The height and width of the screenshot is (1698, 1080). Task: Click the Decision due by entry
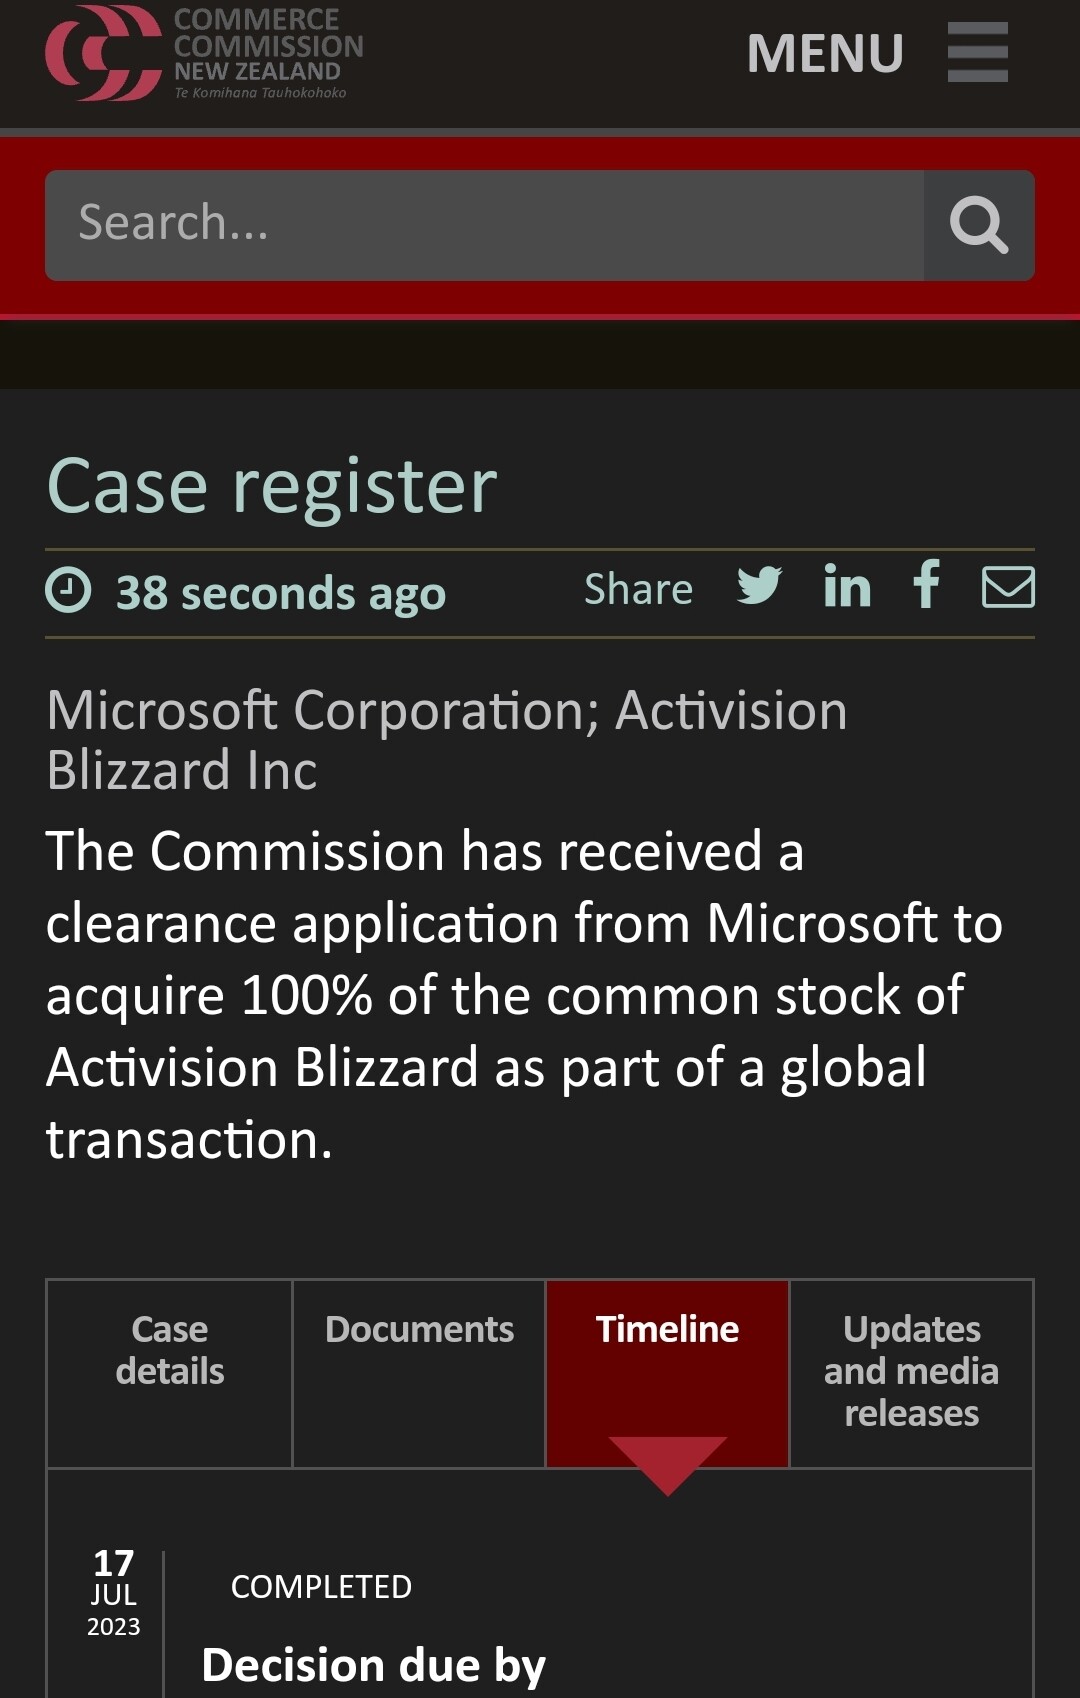coord(373,1666)
